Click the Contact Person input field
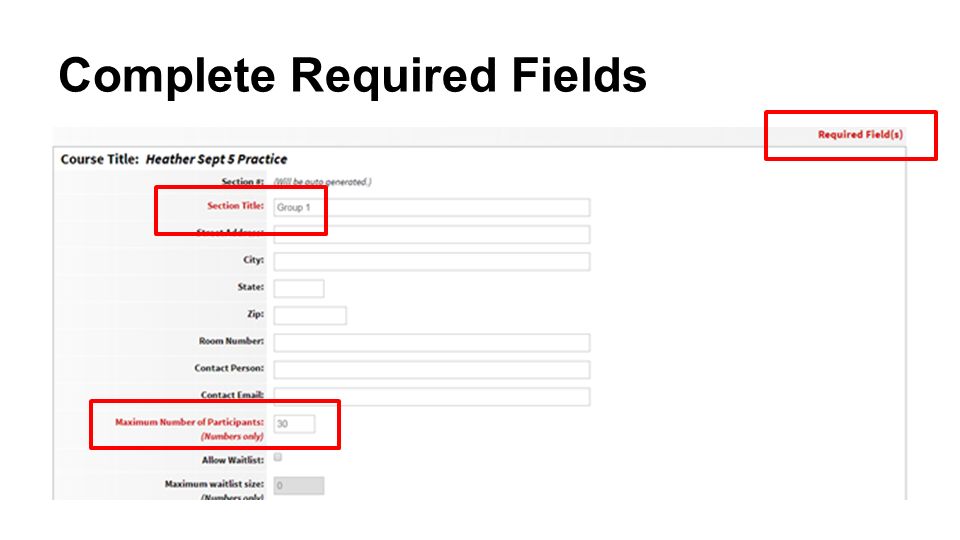Screen dimensions: 960x540 point(432,369)
